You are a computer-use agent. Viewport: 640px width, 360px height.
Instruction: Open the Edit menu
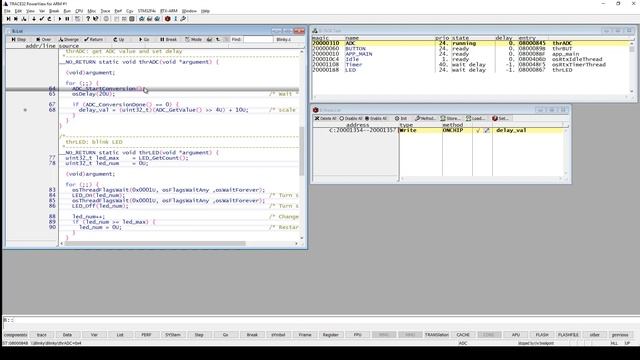(x=18, y=11)
